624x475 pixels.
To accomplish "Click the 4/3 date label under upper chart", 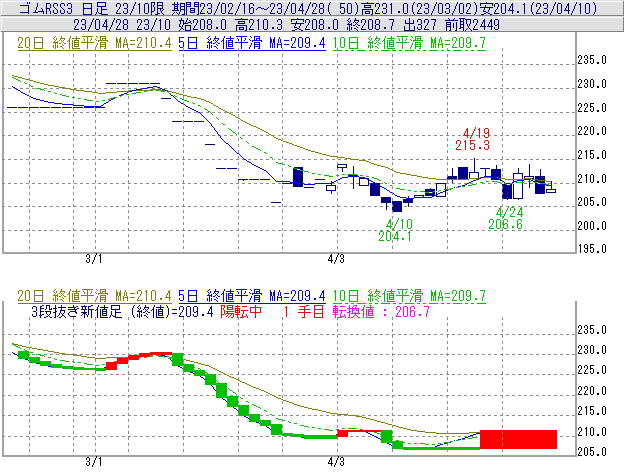I will coord(336,259).
